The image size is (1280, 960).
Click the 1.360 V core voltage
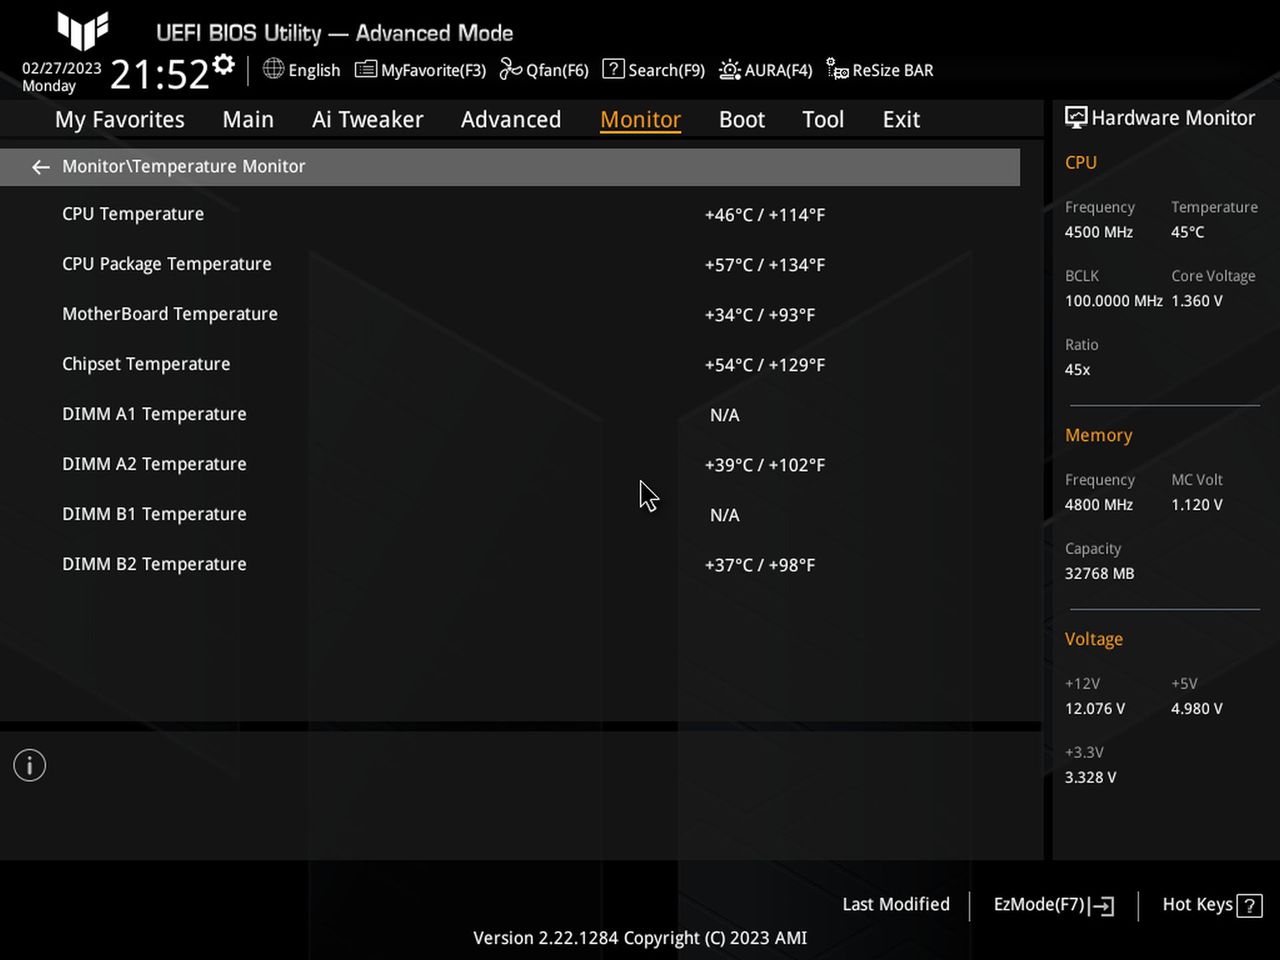click(1197, 301)
